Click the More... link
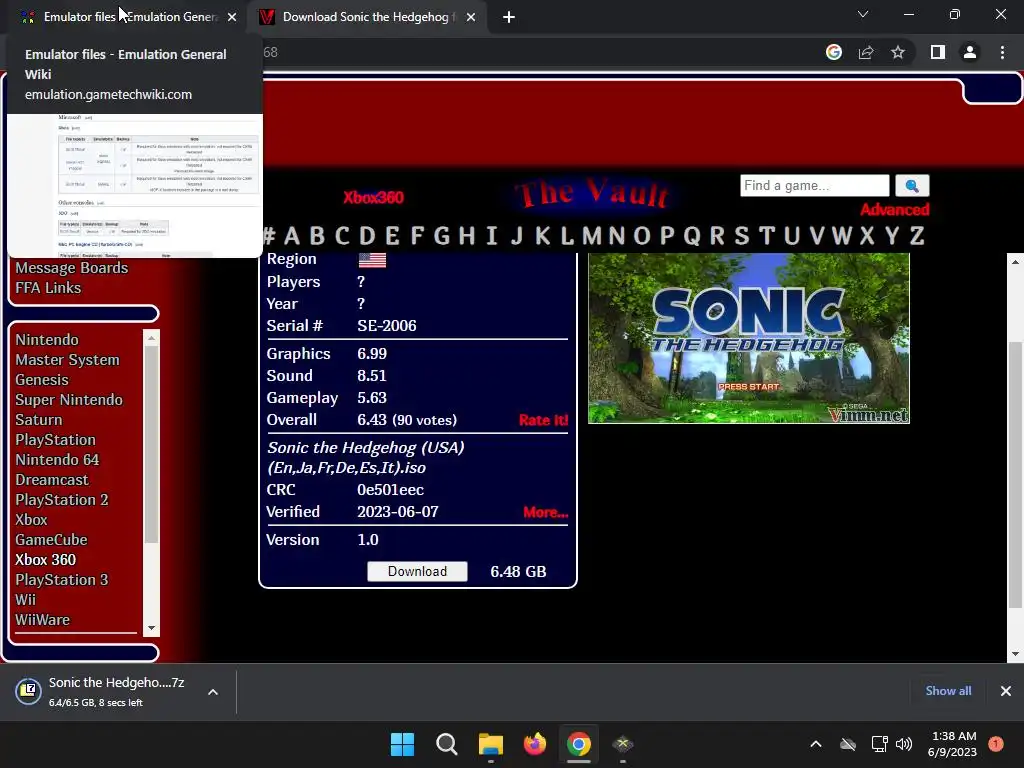Image resolution: width=1024 pixels, height=768 pixels. 545,512
